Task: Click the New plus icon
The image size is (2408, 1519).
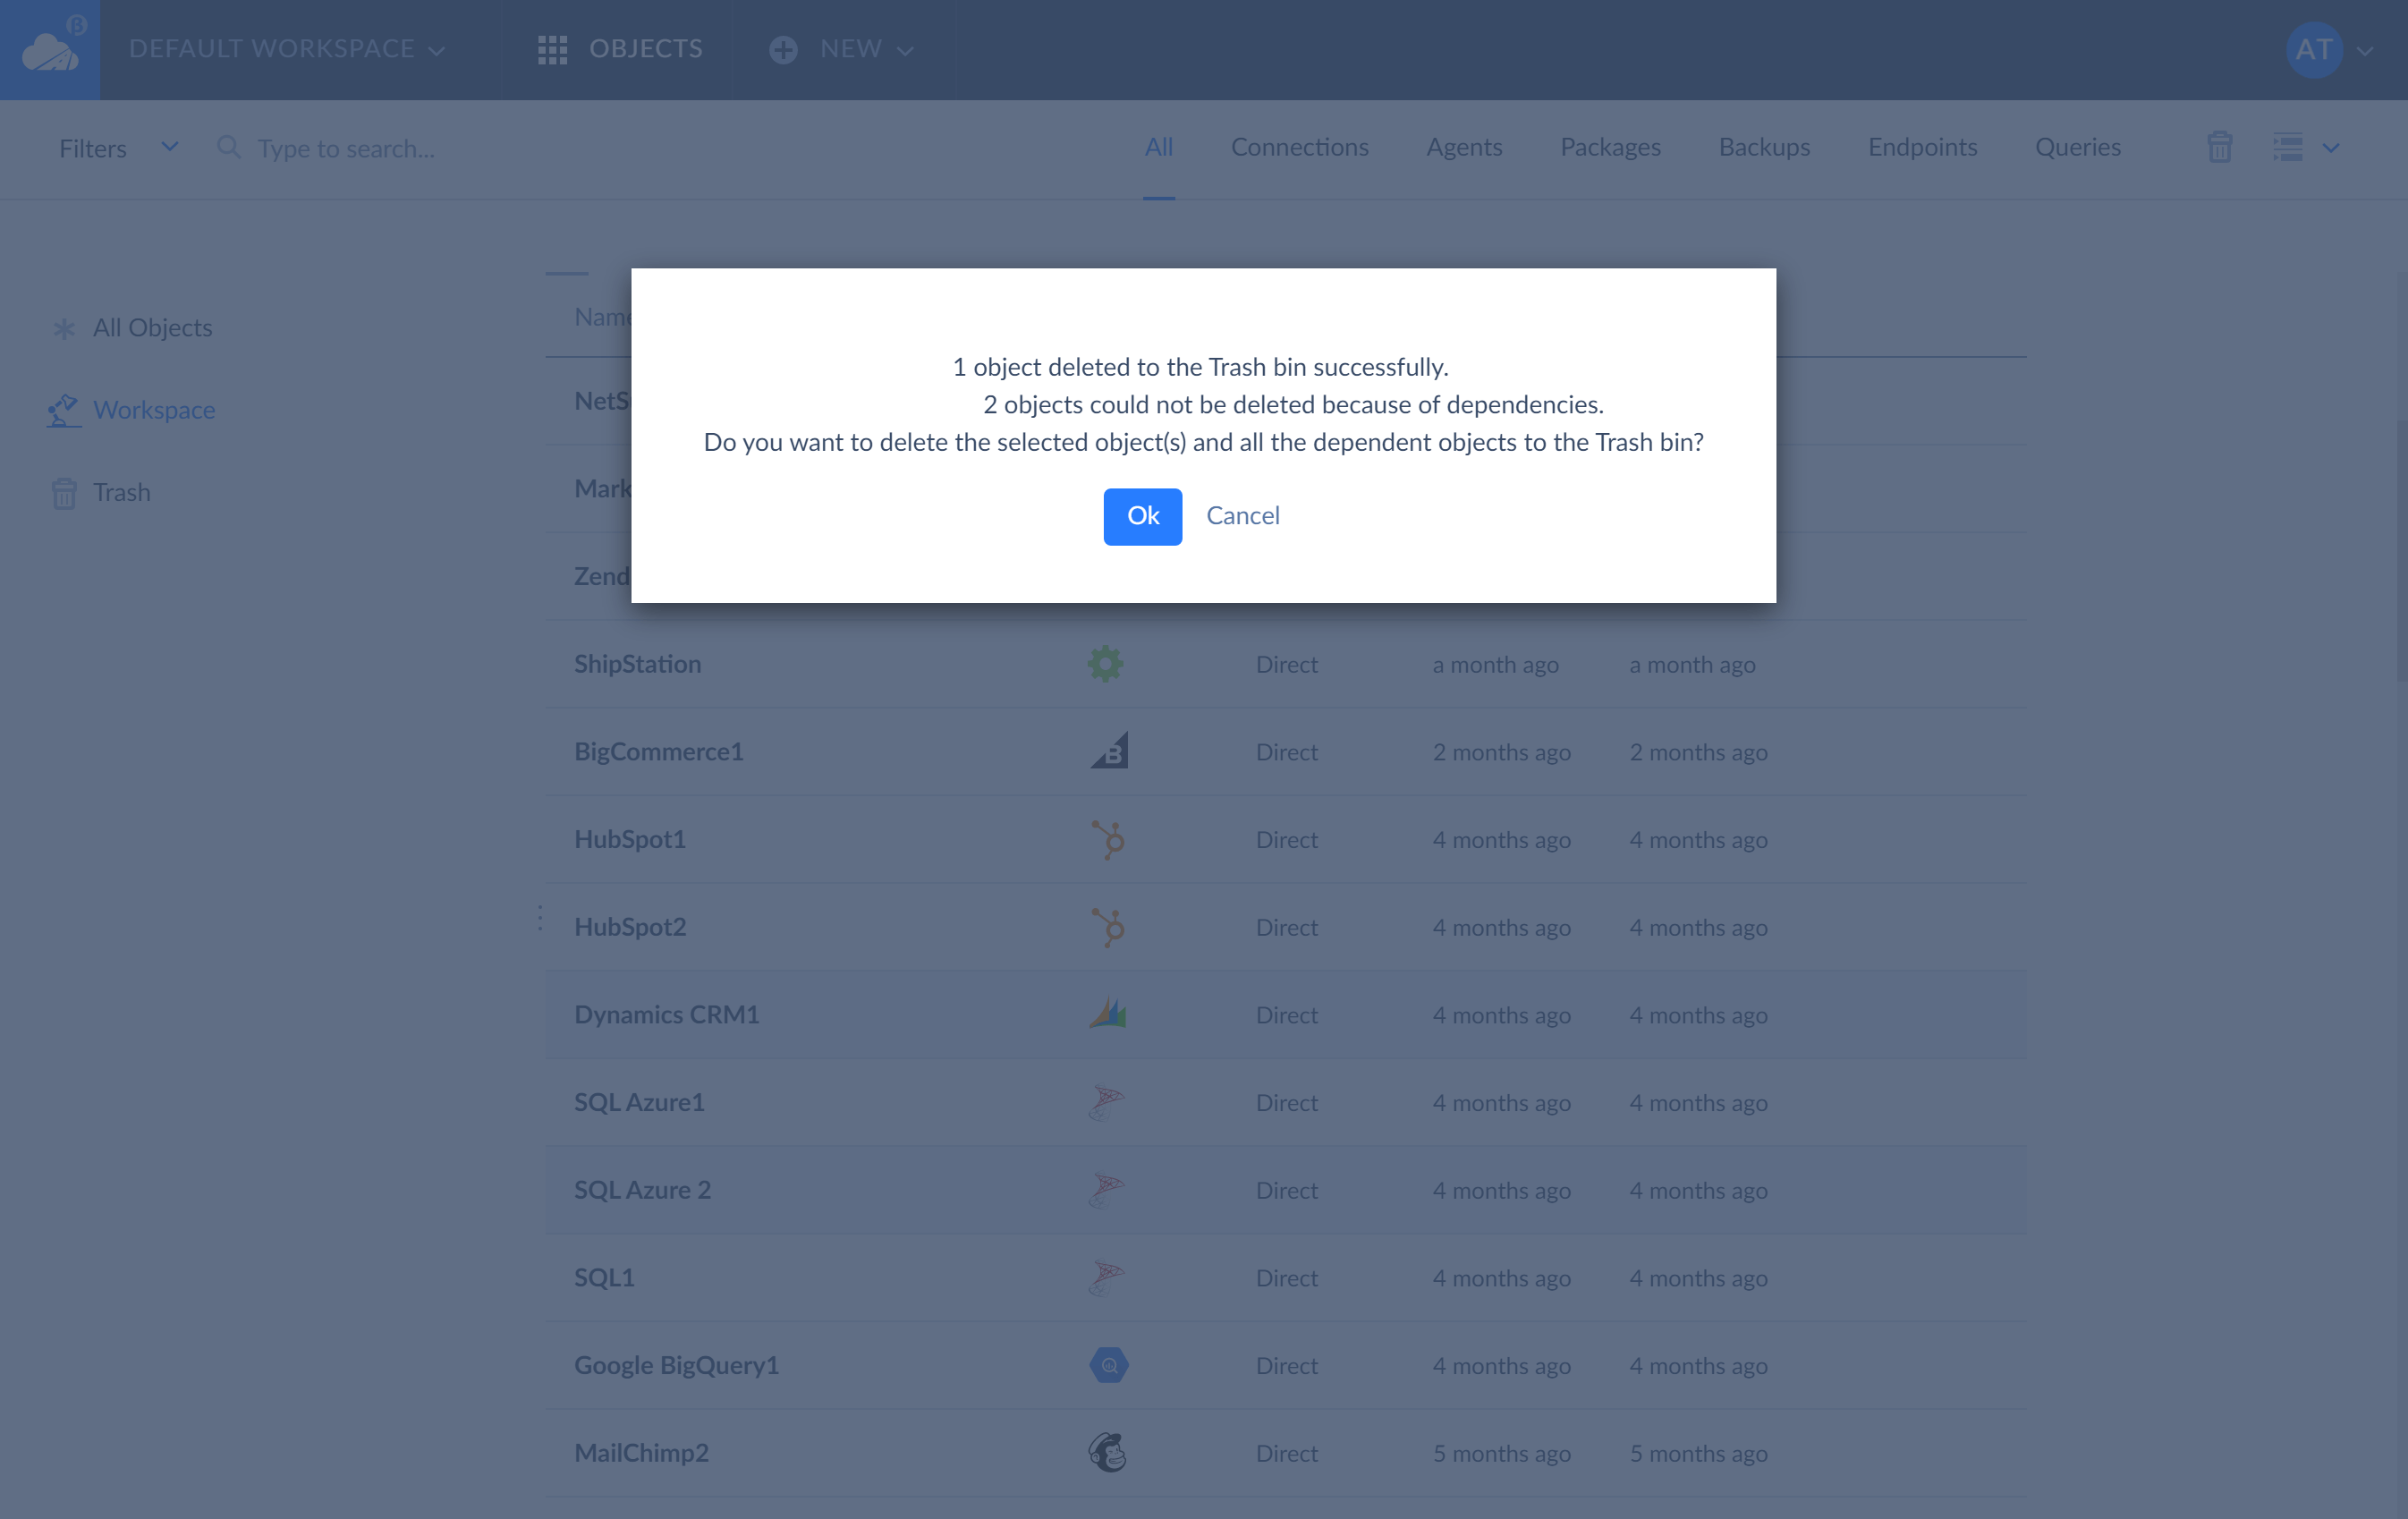Action: click(x=783, y=50)
